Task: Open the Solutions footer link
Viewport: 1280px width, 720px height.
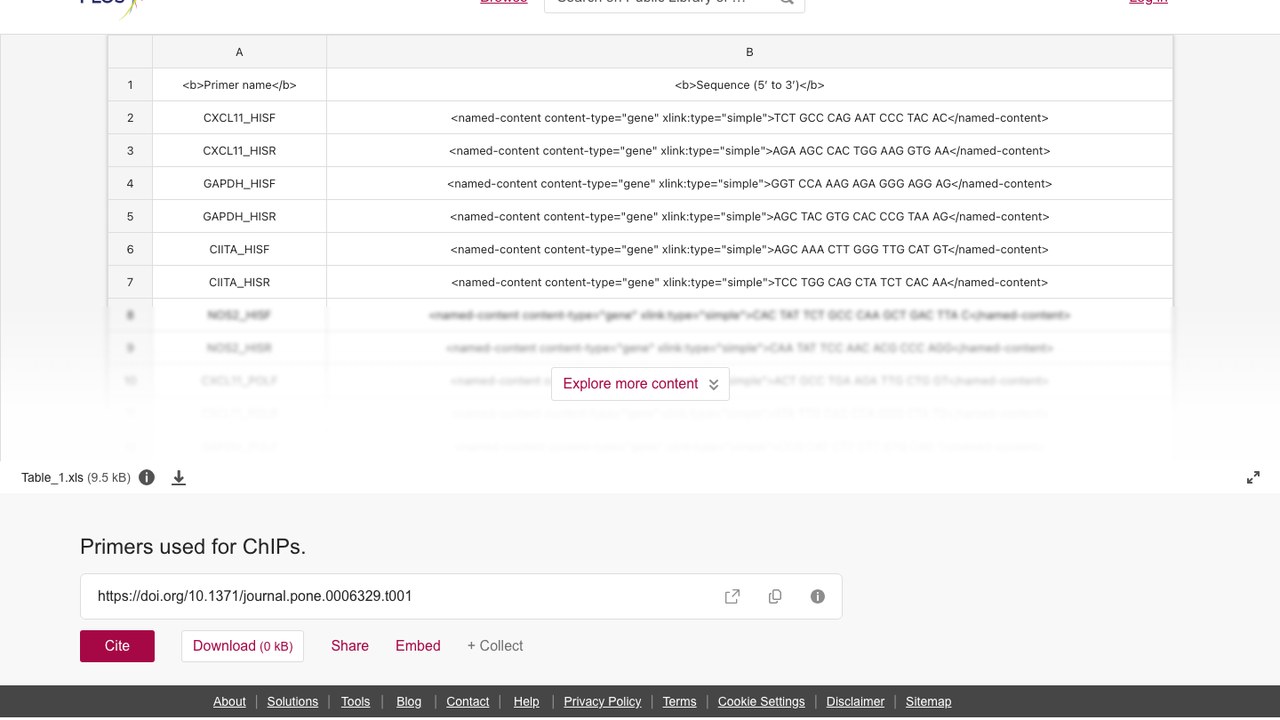Action: tap(293, 702)
